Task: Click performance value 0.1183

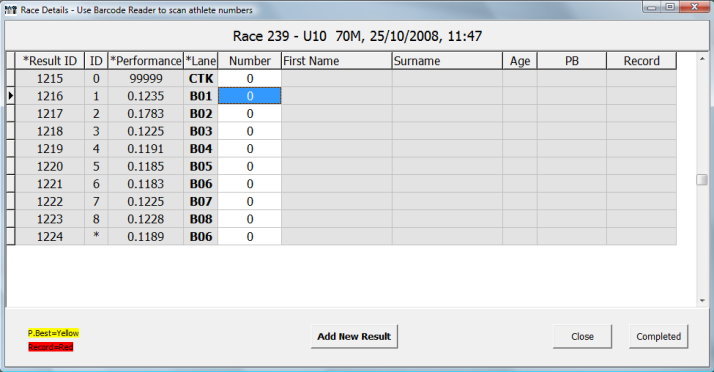Action: point(146,184)
